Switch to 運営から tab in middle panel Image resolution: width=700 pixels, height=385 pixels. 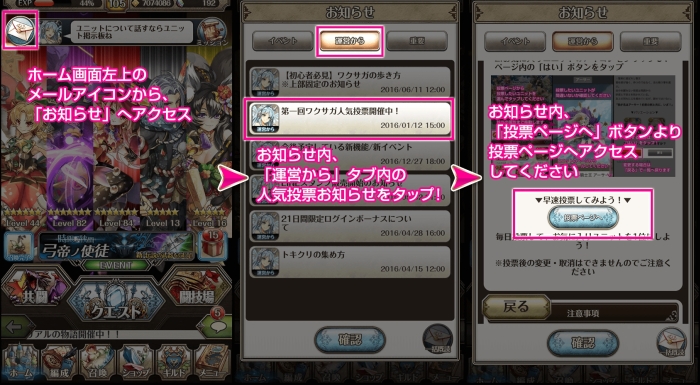[x=350, y=41]
